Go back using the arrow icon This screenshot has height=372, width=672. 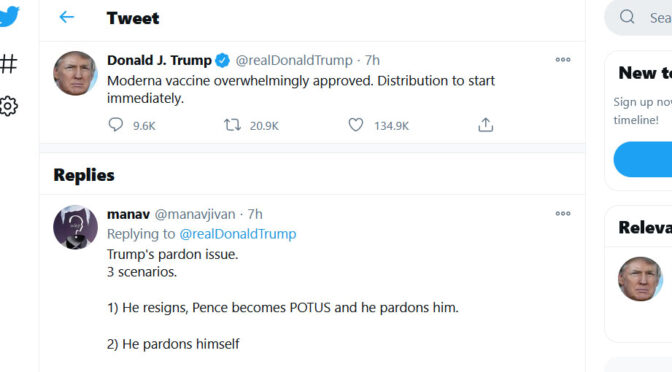pos(67,17)
